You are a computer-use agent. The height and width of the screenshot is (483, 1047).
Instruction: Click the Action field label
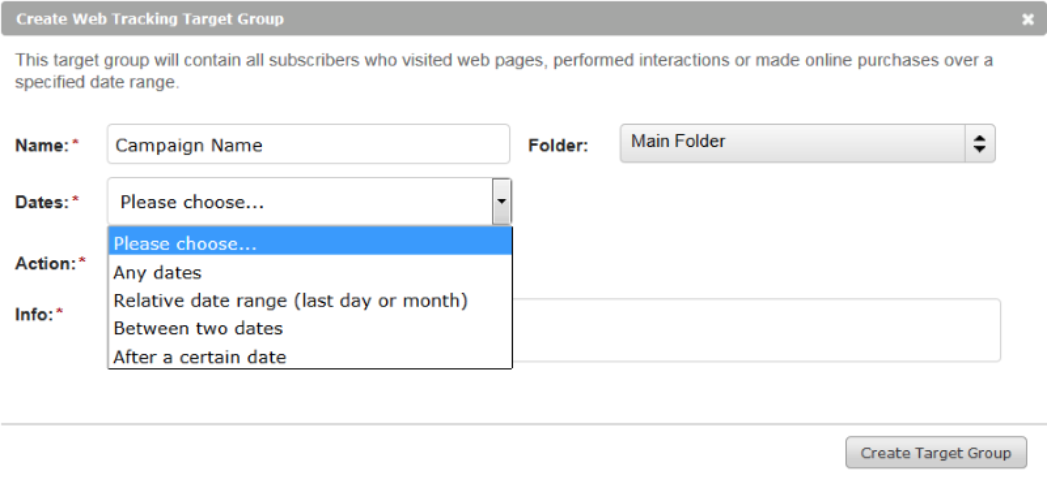point(45,263)
